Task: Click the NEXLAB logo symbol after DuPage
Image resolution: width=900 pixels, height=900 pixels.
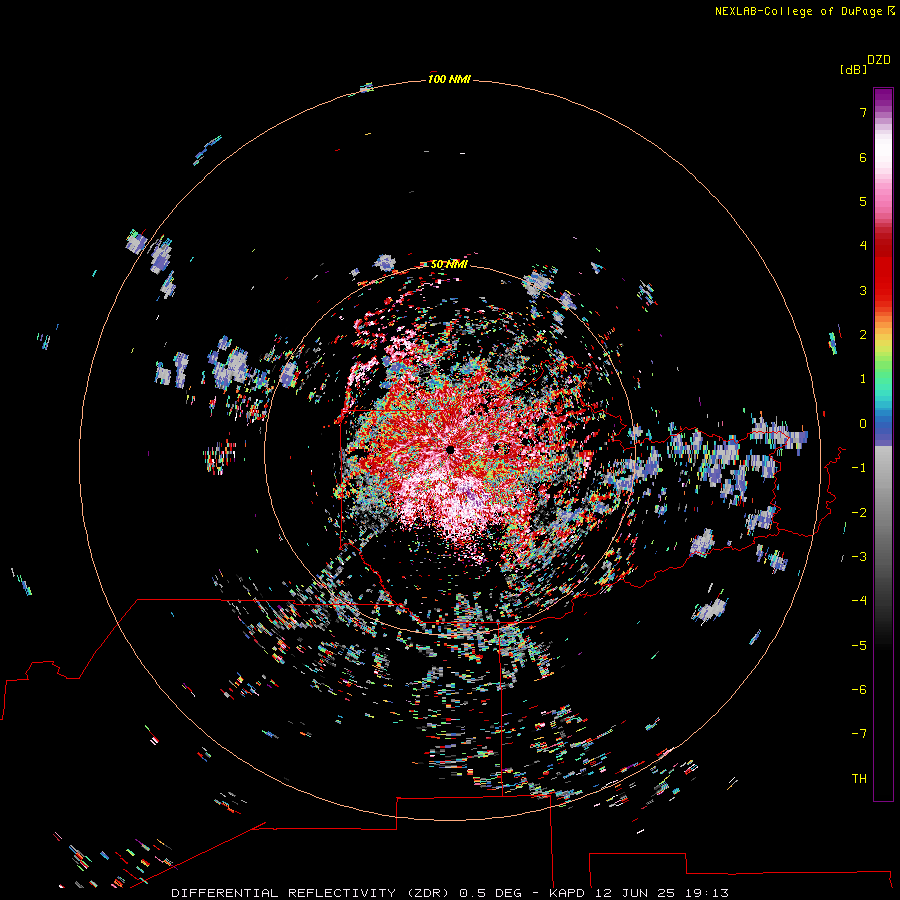Action: (891, 11)
